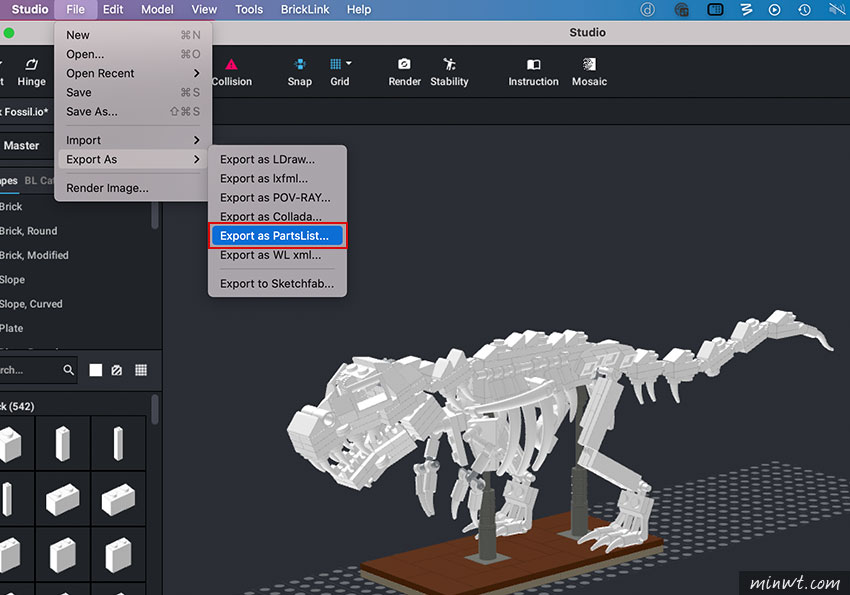Image resolution: width=850 pixels, height=595 pixels.
Task: Select Export to Sketchfab...
Action: click(x=277, y=283)
